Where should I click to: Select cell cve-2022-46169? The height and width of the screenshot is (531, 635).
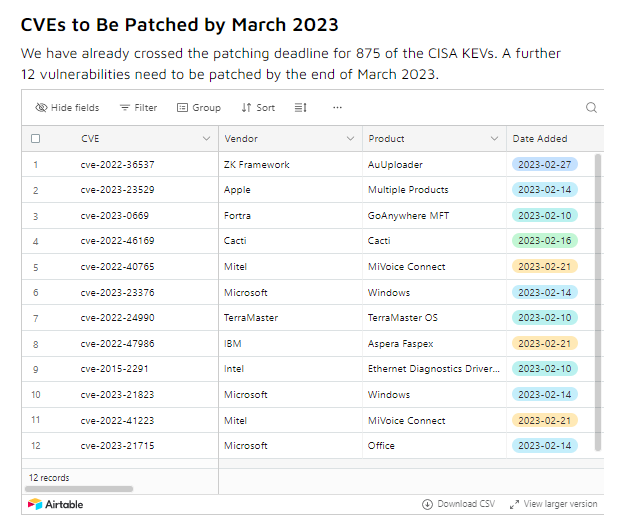[x=117, y=241]
